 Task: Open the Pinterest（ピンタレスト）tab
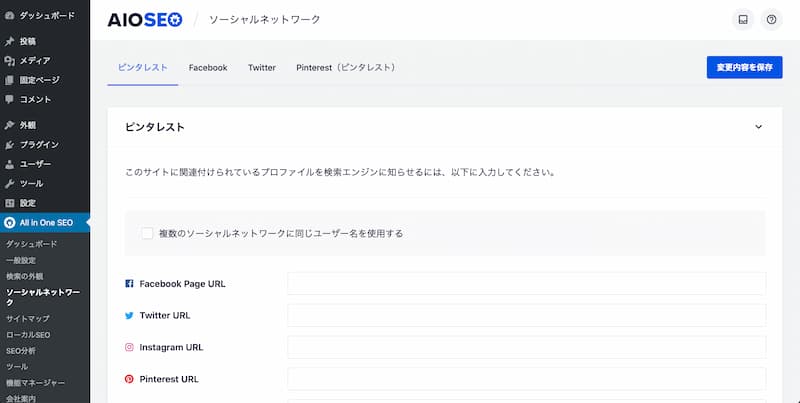click(346, 67)
